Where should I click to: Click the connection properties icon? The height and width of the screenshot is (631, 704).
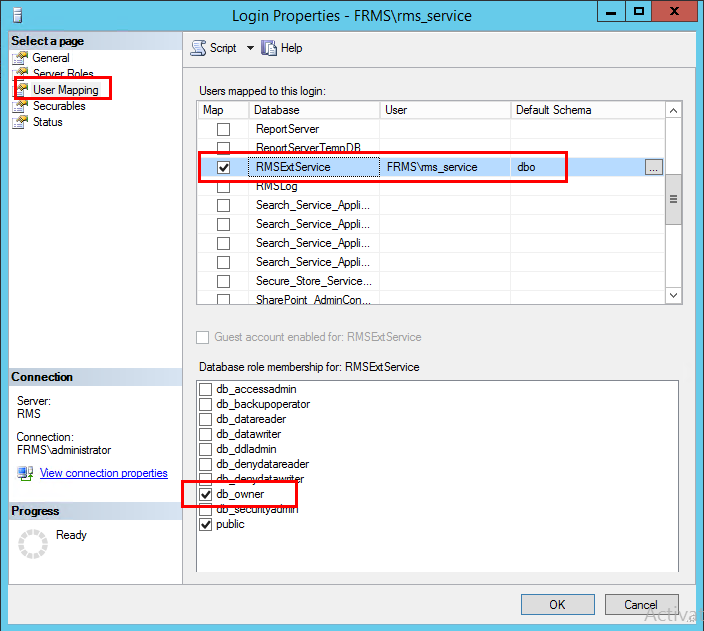click(x=24, y=473)
